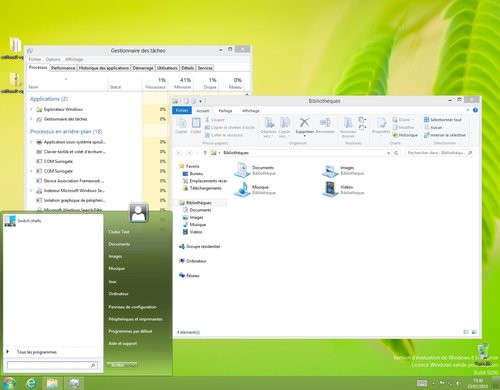Screen dimensions: 500x390
Task: Expand the Application sous-système spouleur row
Action: coord(32,142)
